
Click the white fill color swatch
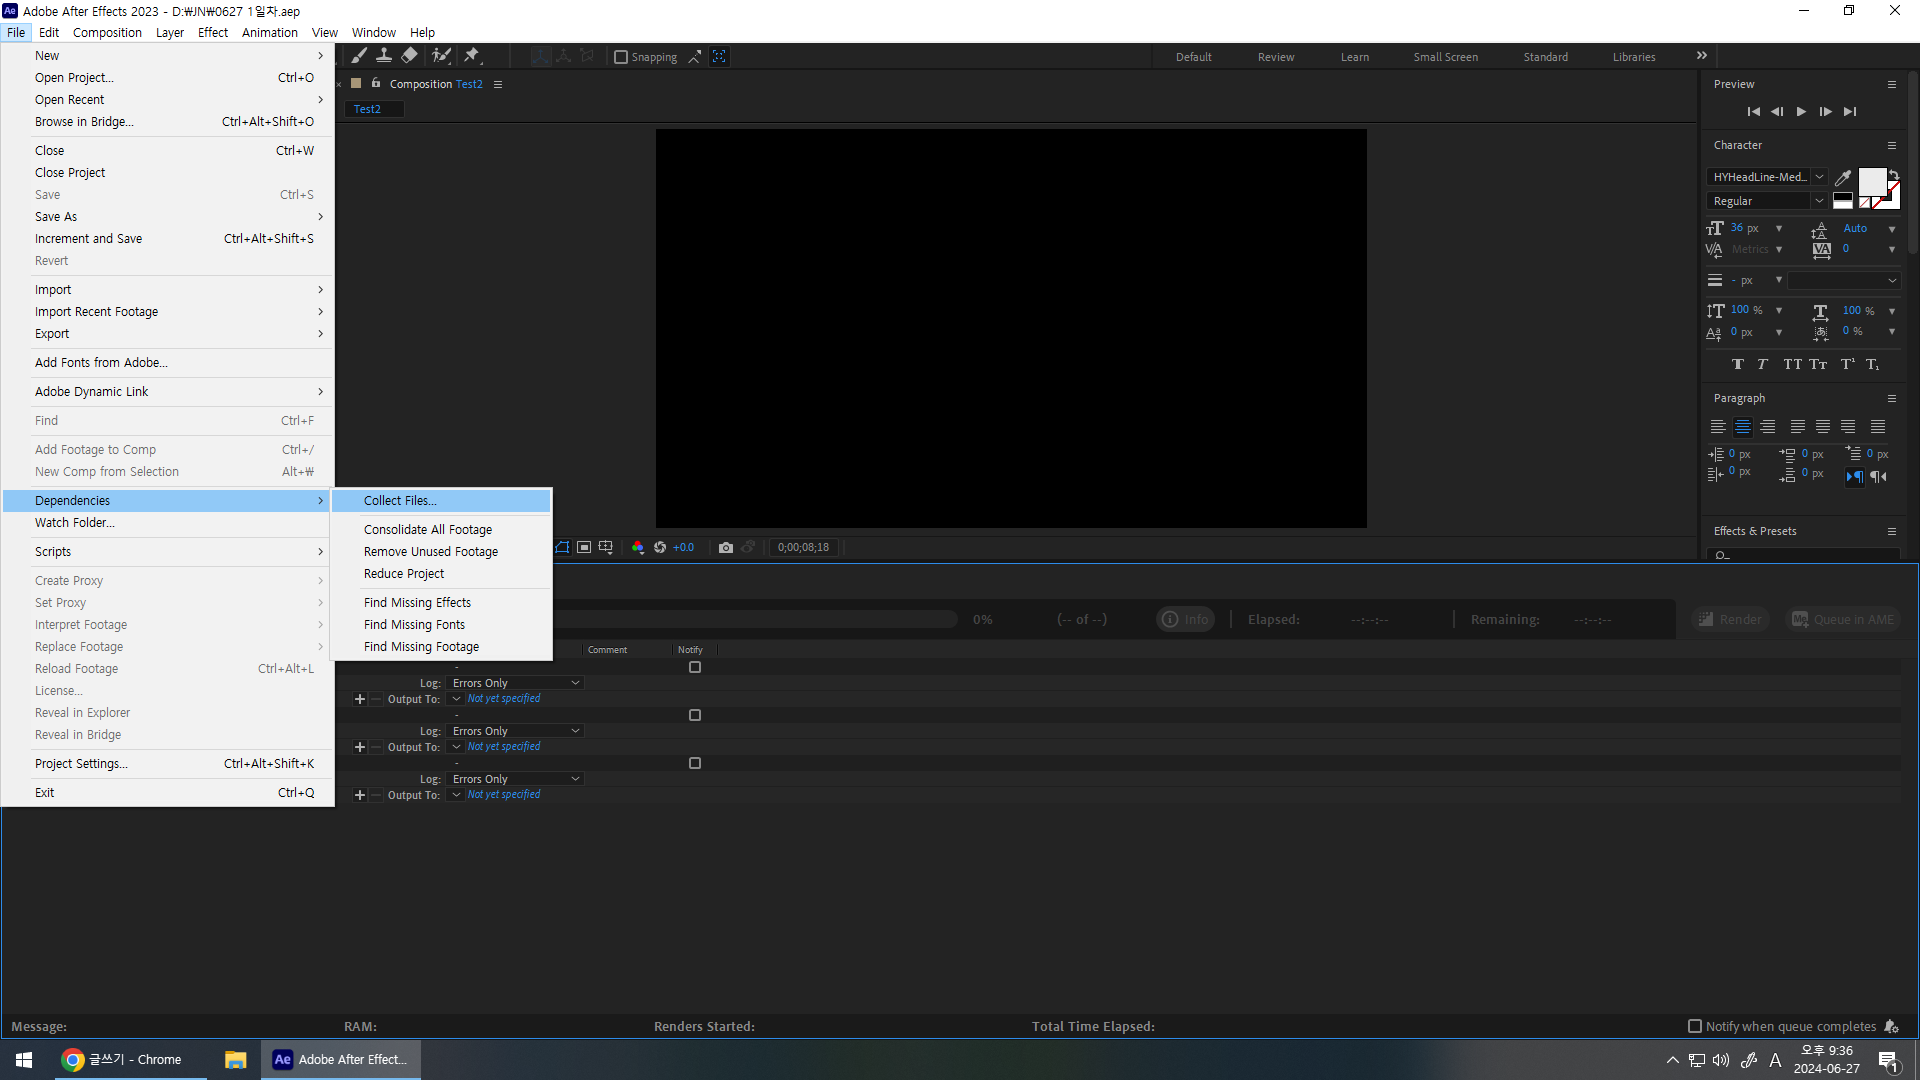click(1871, 182)
